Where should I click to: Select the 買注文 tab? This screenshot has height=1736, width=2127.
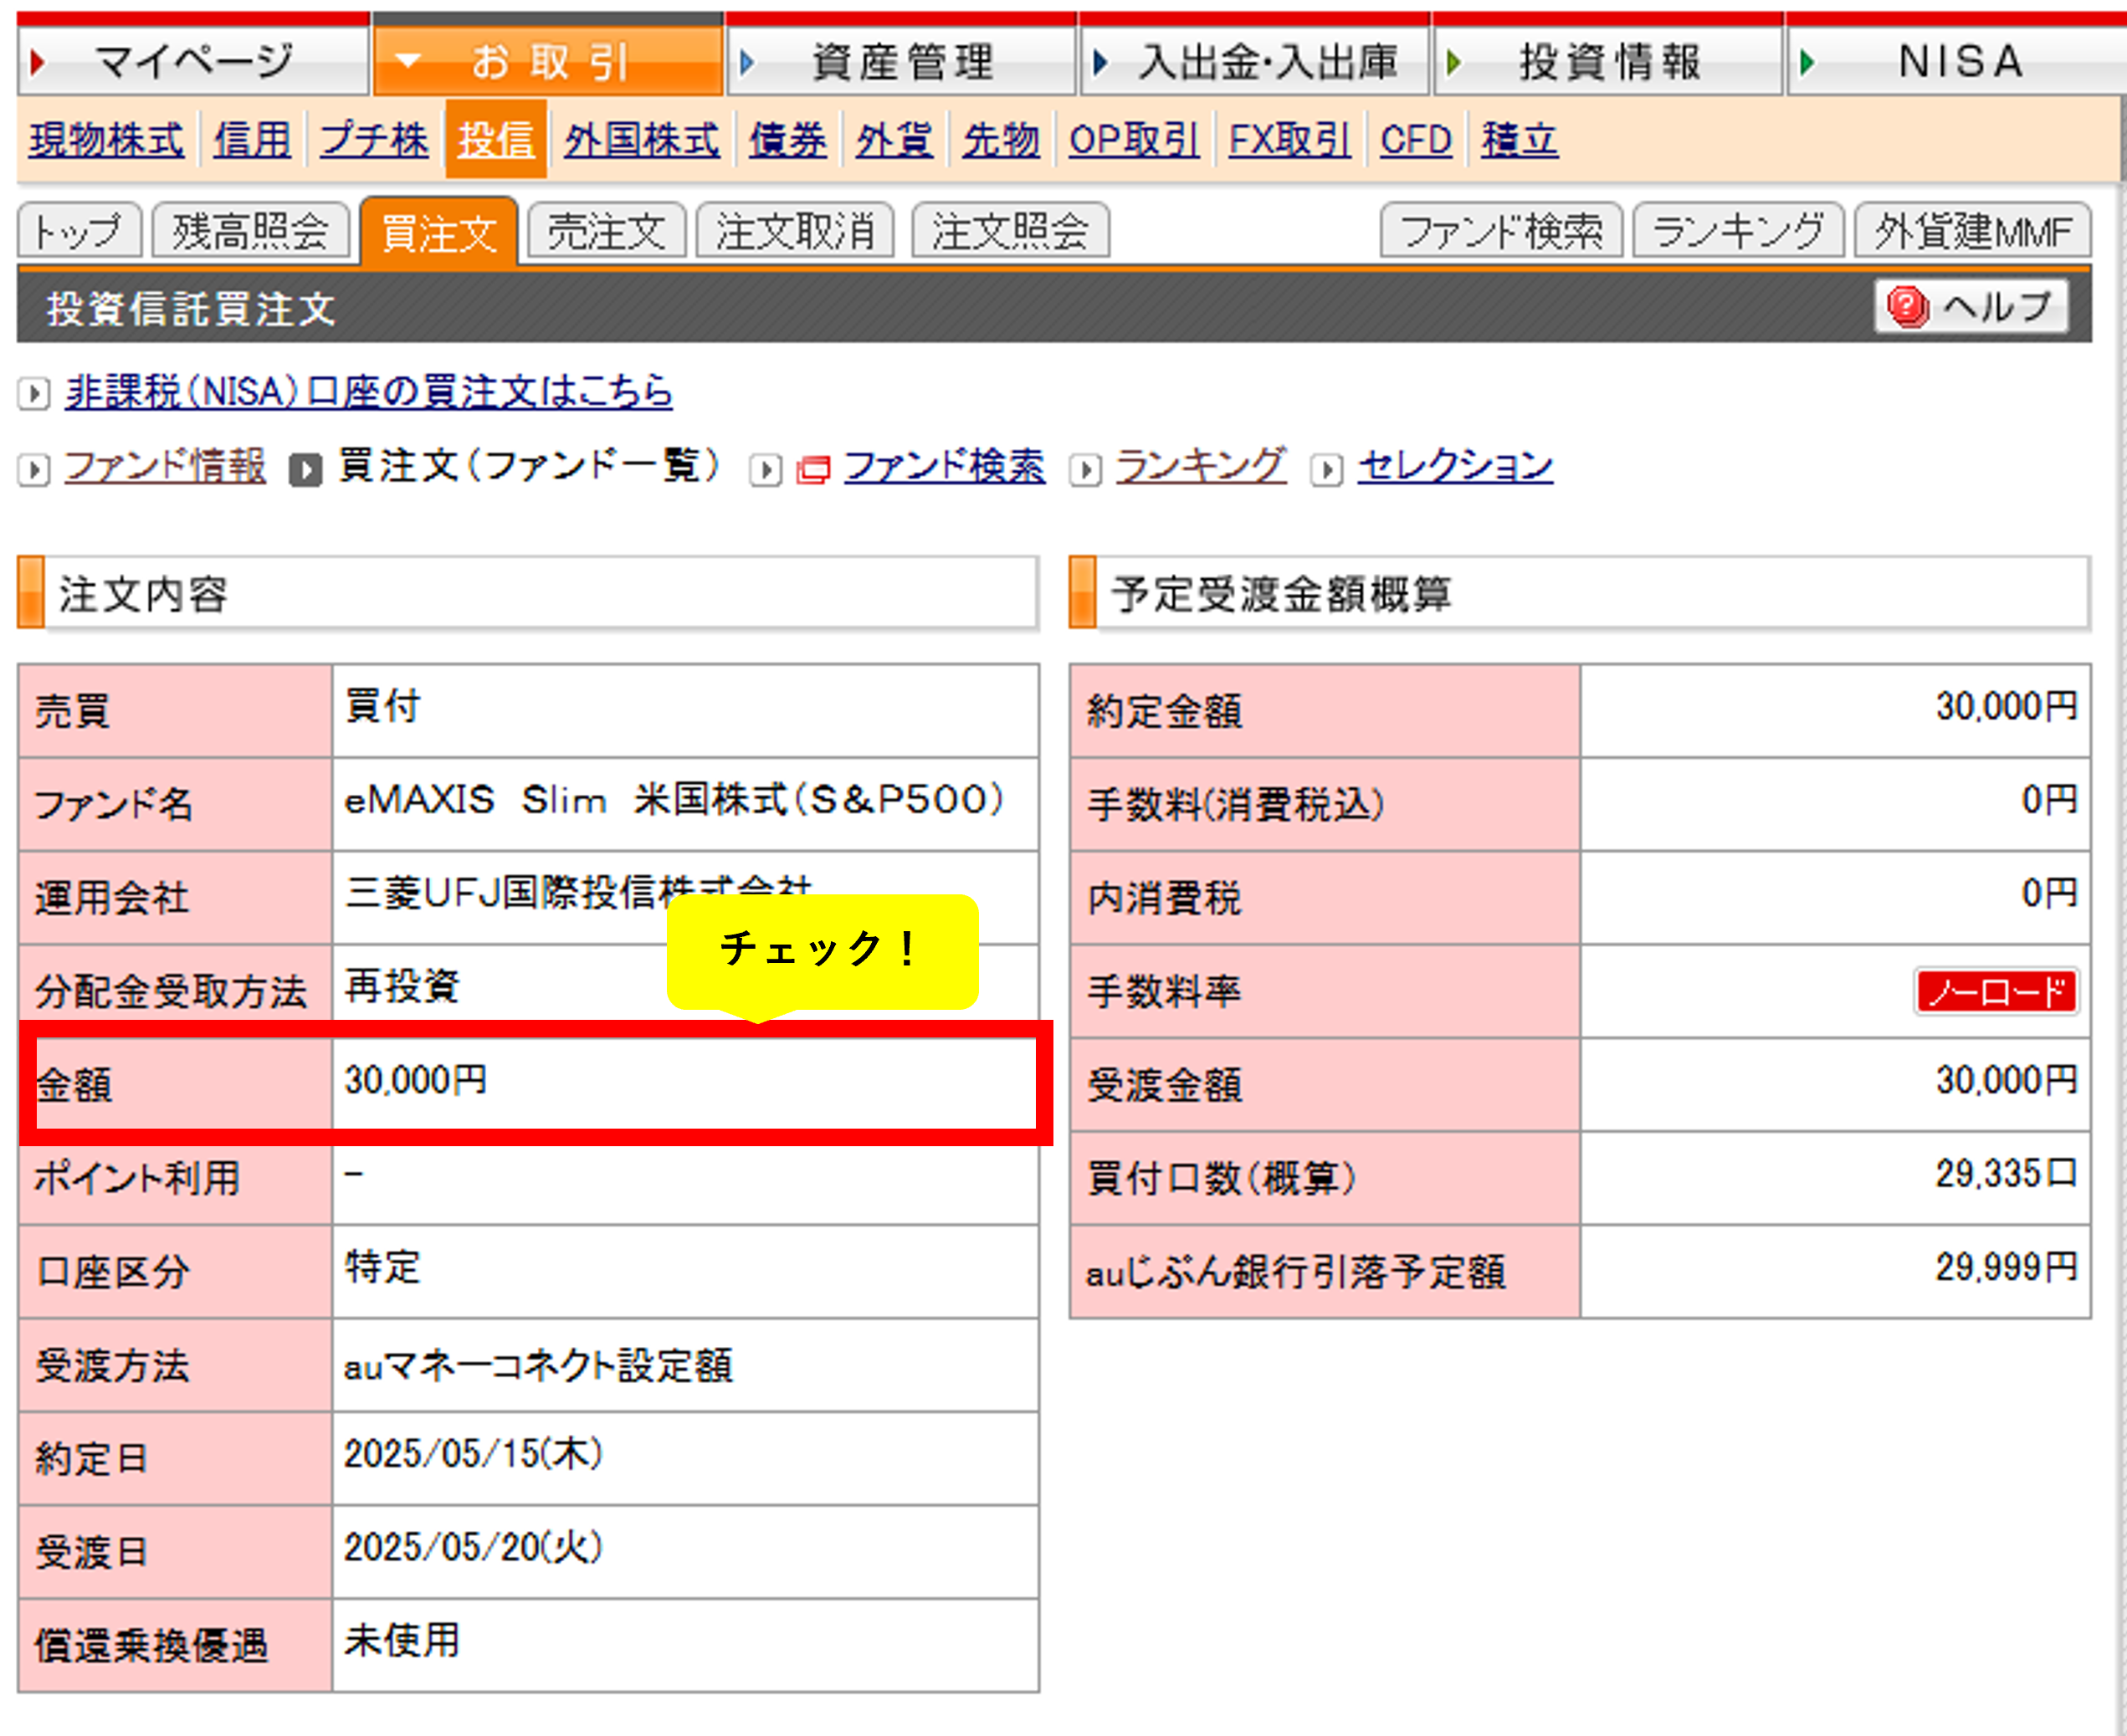tap(439, 232)
